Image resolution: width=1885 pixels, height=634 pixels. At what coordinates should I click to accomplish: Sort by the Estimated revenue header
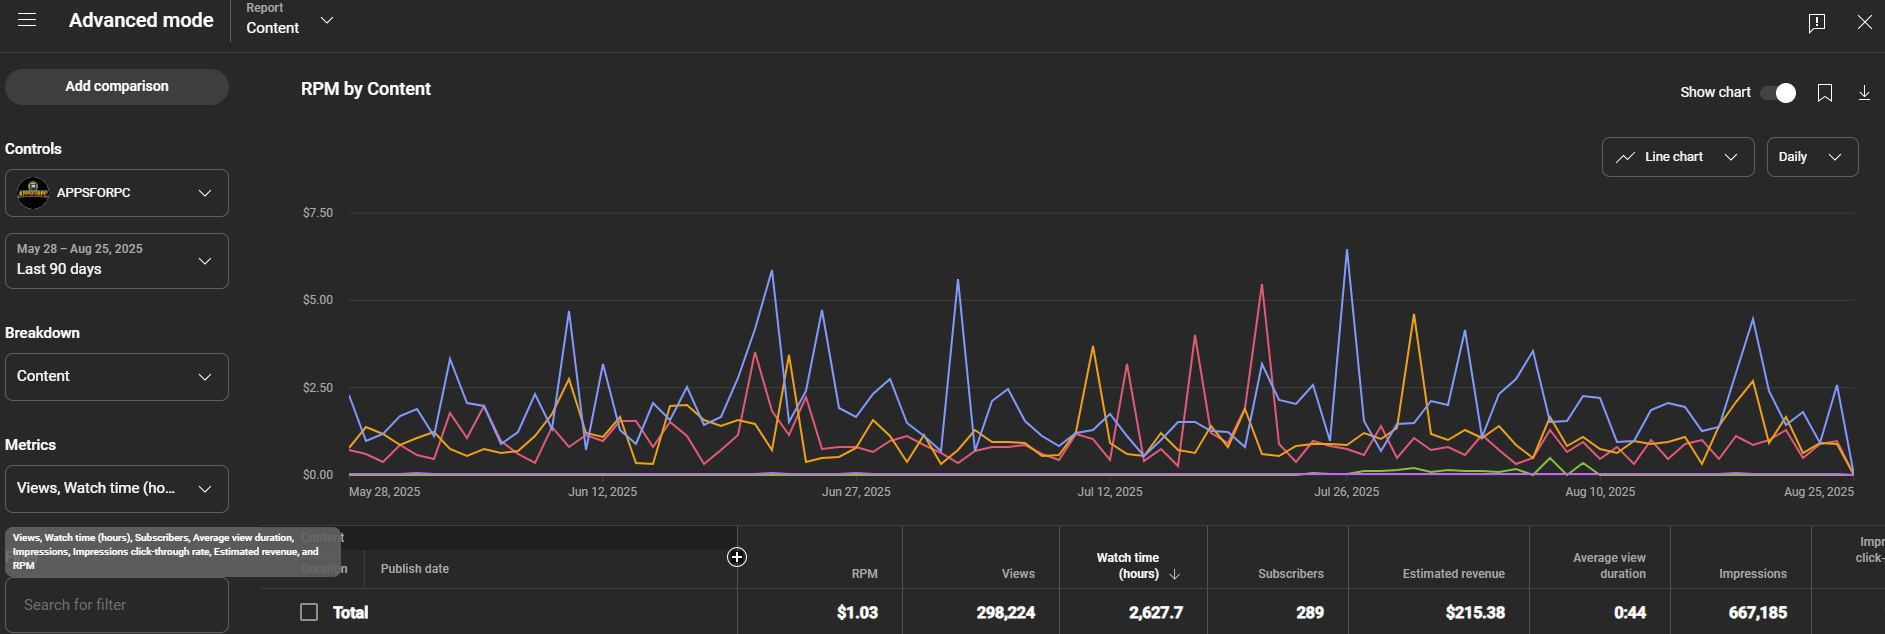1453,574
